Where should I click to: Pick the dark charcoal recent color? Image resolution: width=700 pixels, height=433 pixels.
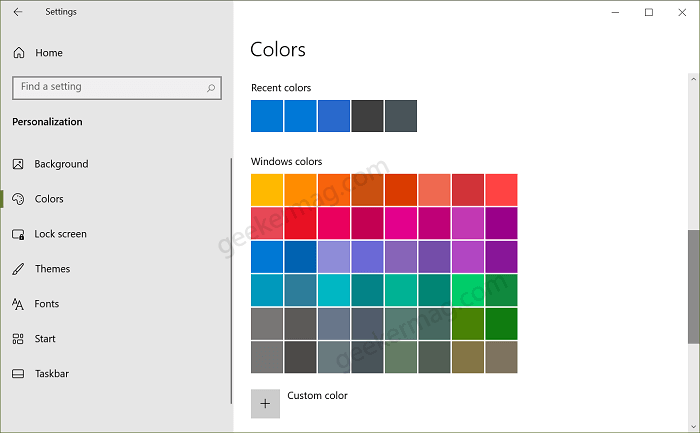[x=367, y=116]
